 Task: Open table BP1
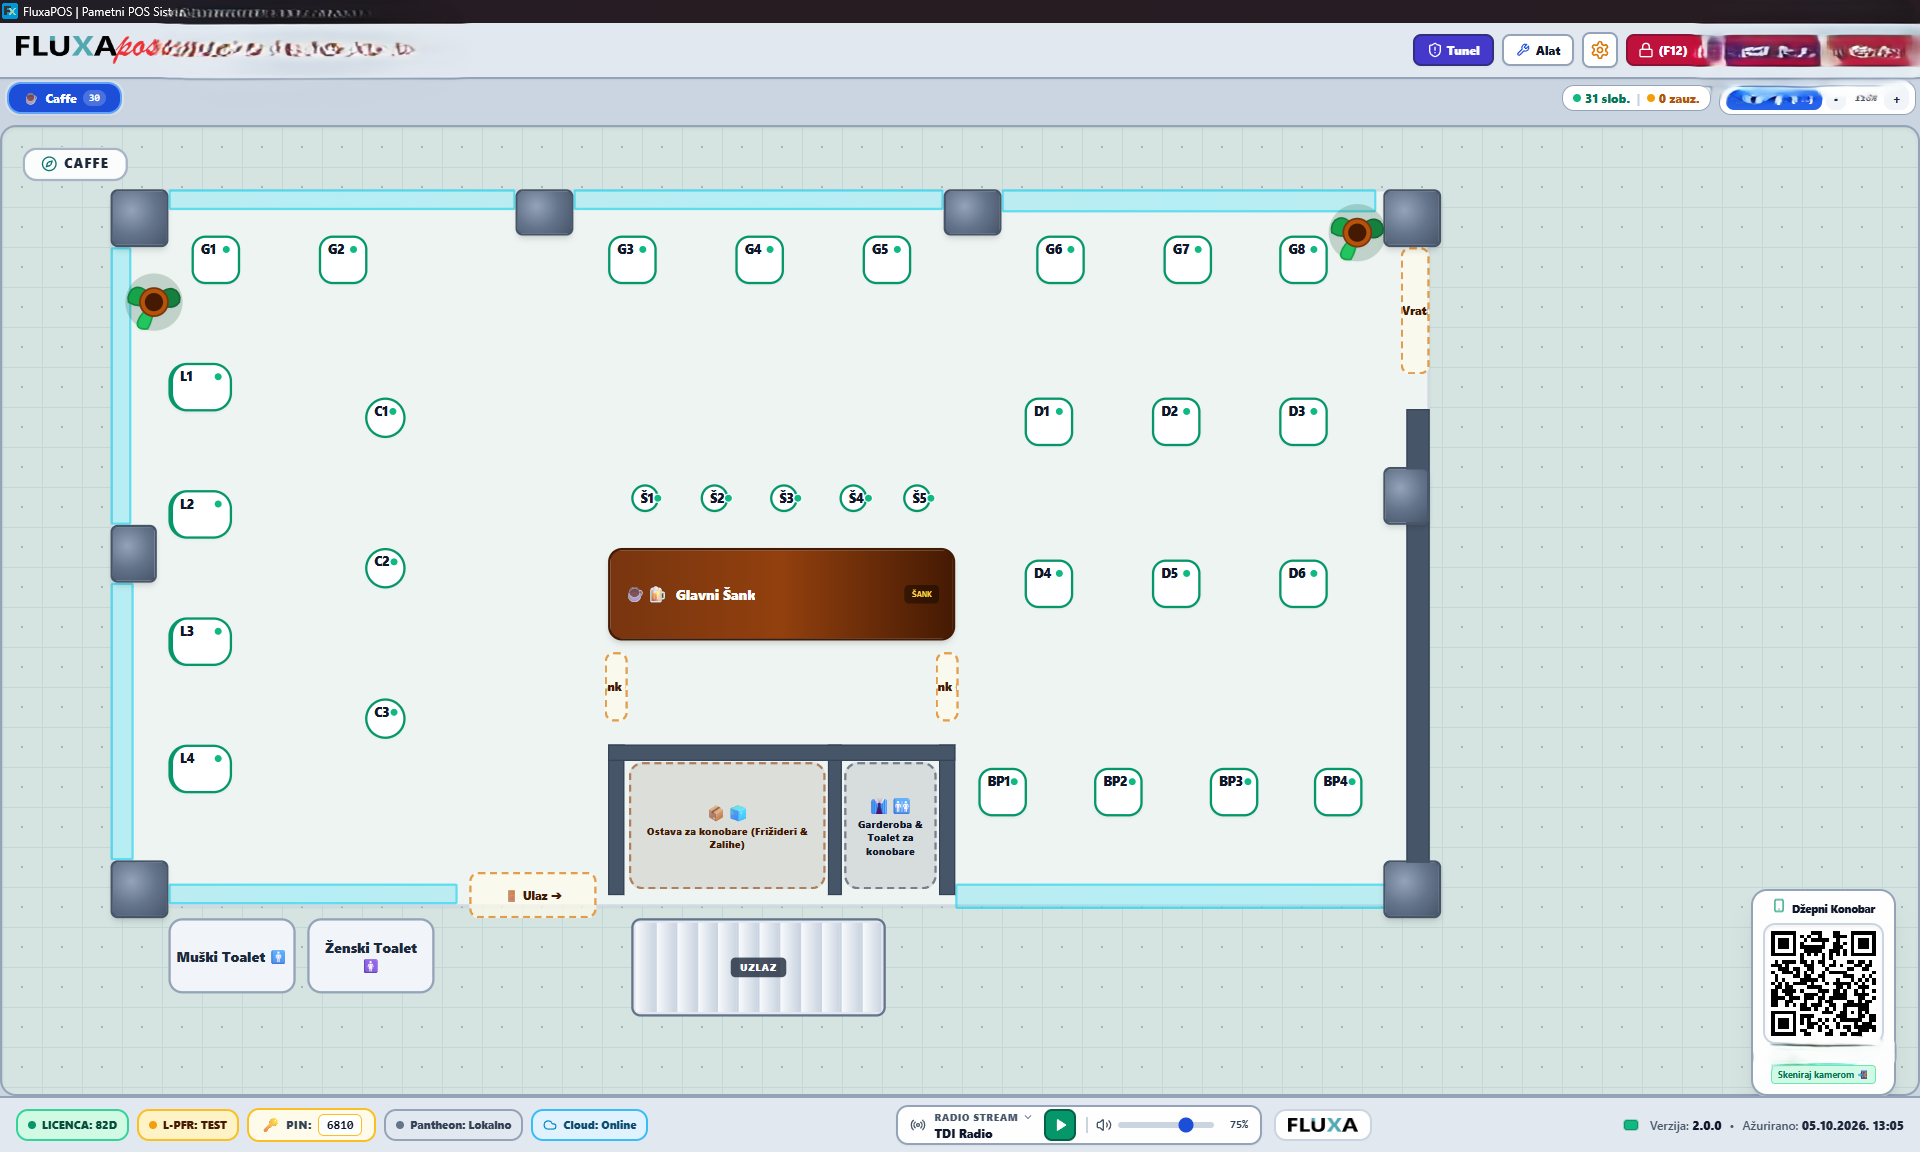pyautogui.click(x=1002, y=792)
